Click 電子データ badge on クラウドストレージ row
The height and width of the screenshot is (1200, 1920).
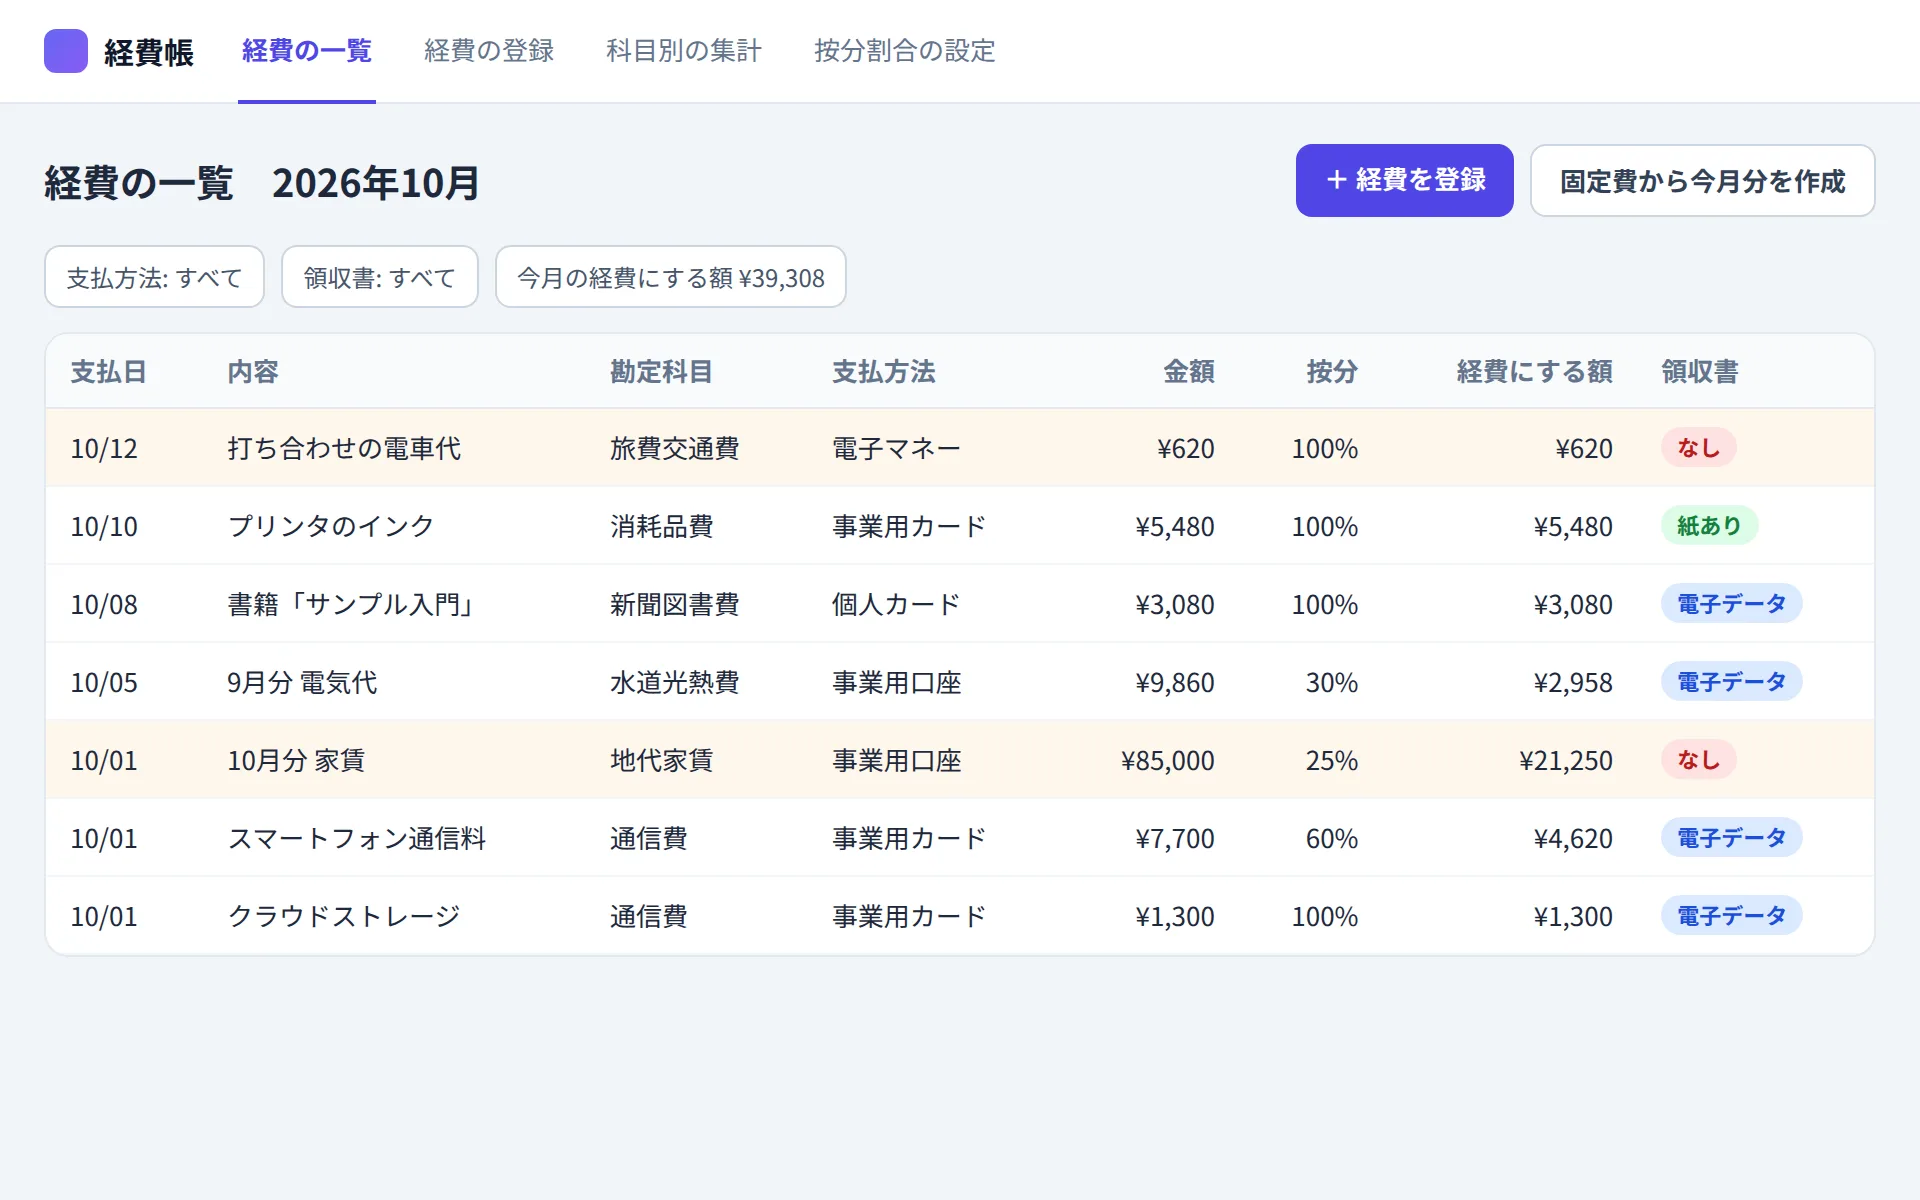click(x=1732, y=915)
